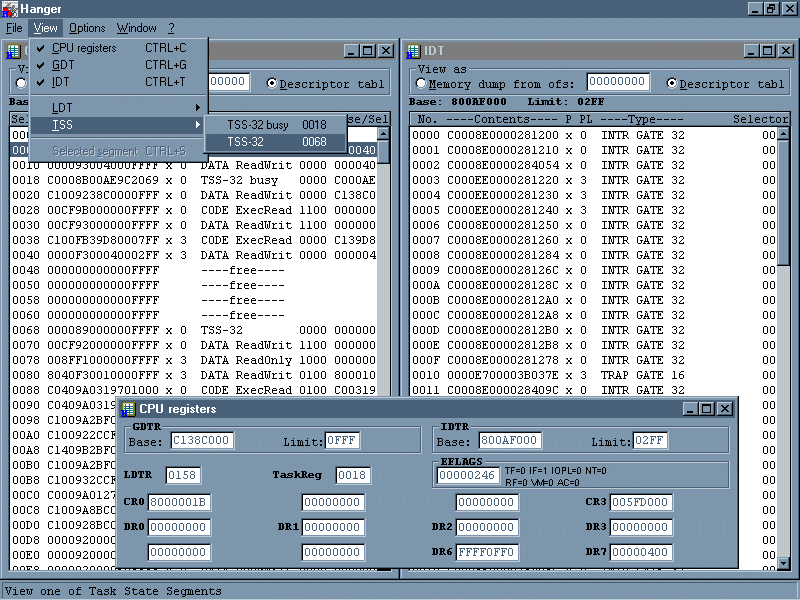Choose TSS-32 busy 0018 from submenu
This screenshot has height=600, width=800.
(276, 125)
